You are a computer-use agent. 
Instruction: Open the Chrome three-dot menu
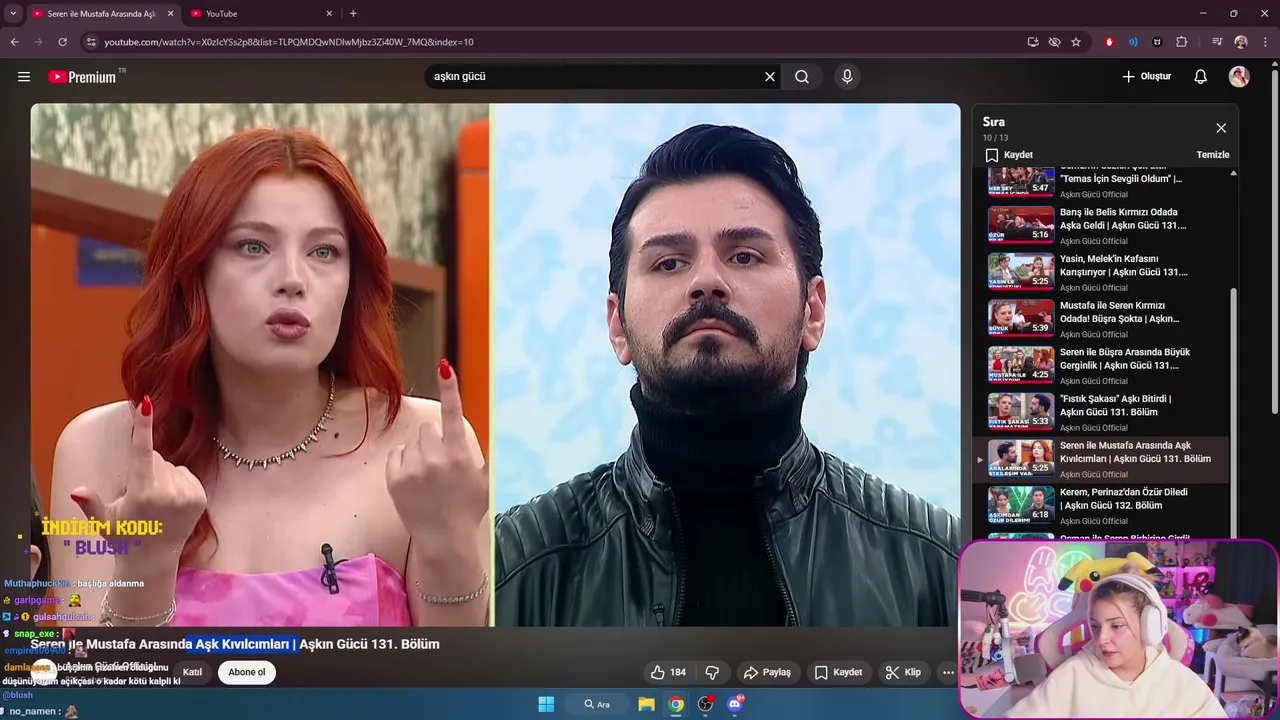[x=1265, y=42]
